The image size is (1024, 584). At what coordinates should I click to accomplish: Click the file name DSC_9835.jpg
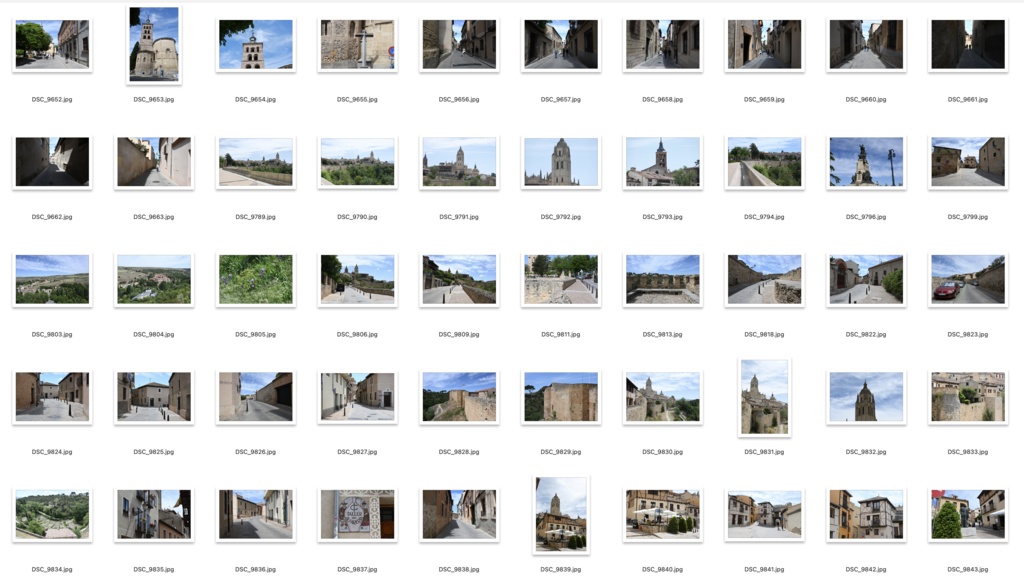click(x=153, y=569)
